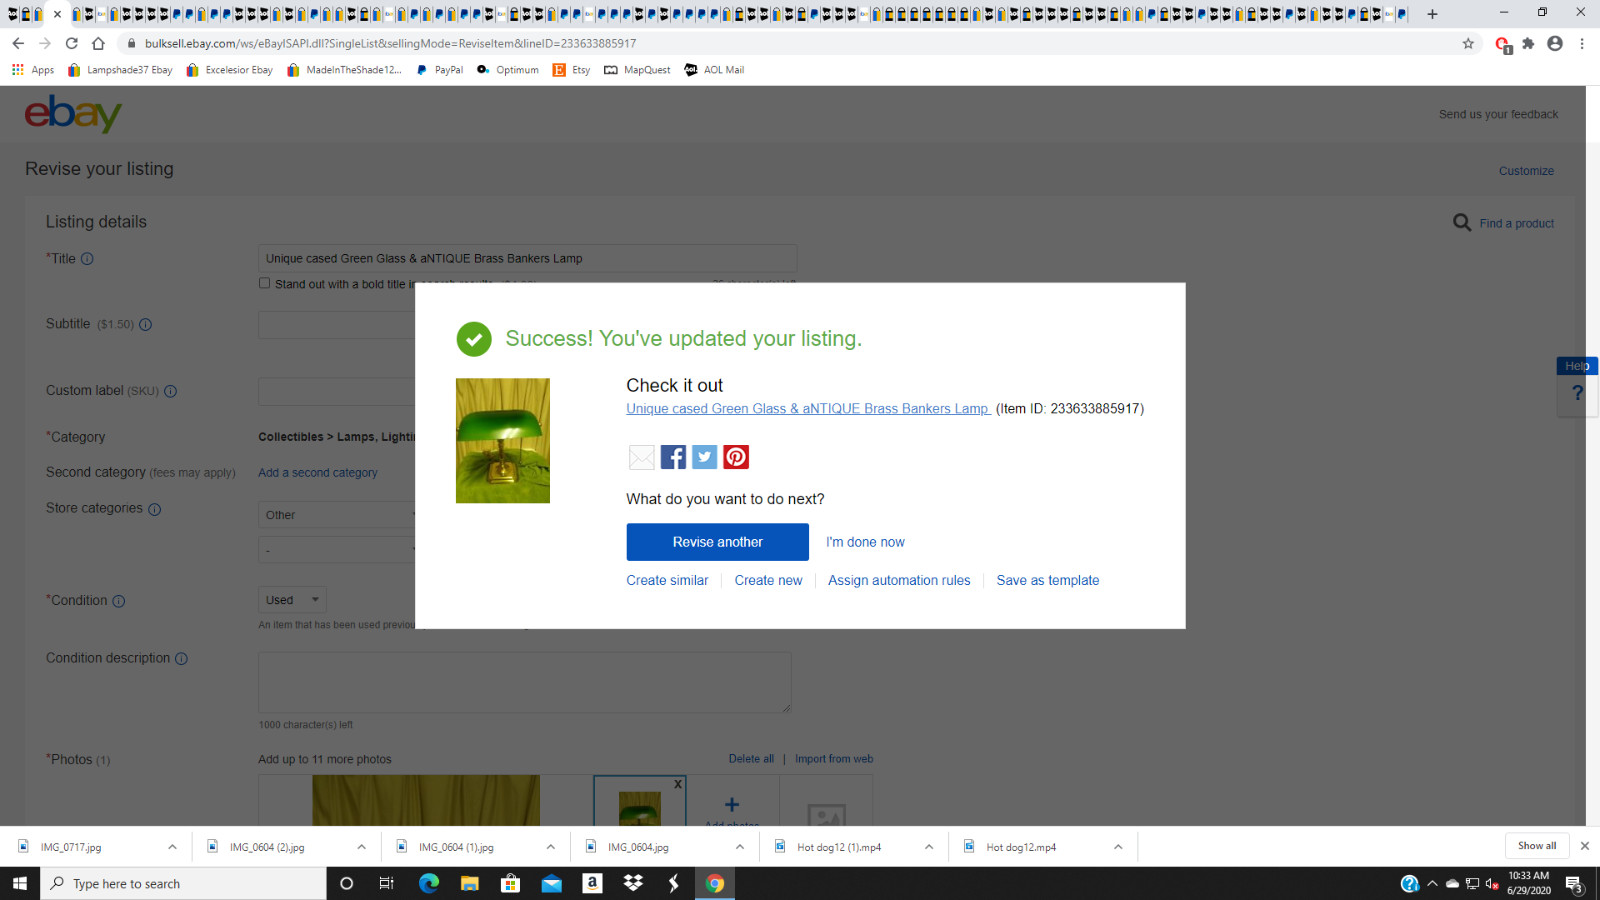Image resolution: width=1600 pixels, height=900 pixels.
Task: Reload the page
Action: [x=71, y=43]
